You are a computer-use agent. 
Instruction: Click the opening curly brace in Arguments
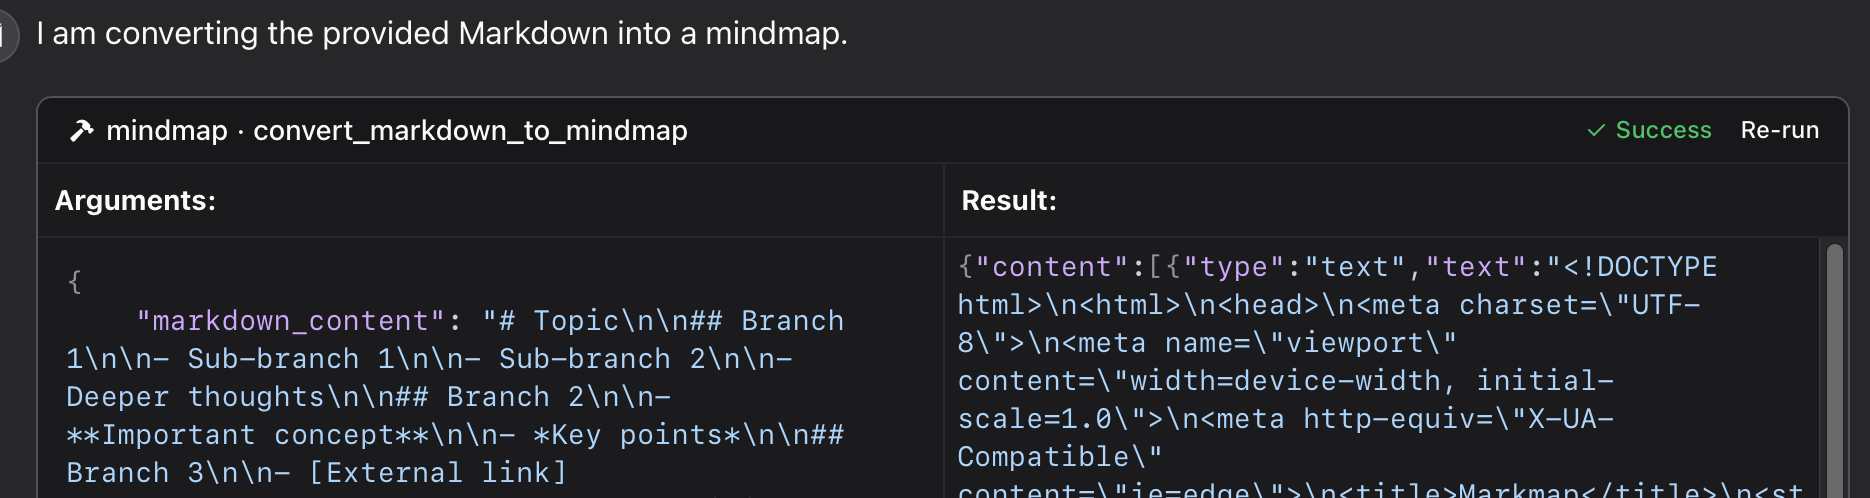pyautogui.click(x=74, y=282)
